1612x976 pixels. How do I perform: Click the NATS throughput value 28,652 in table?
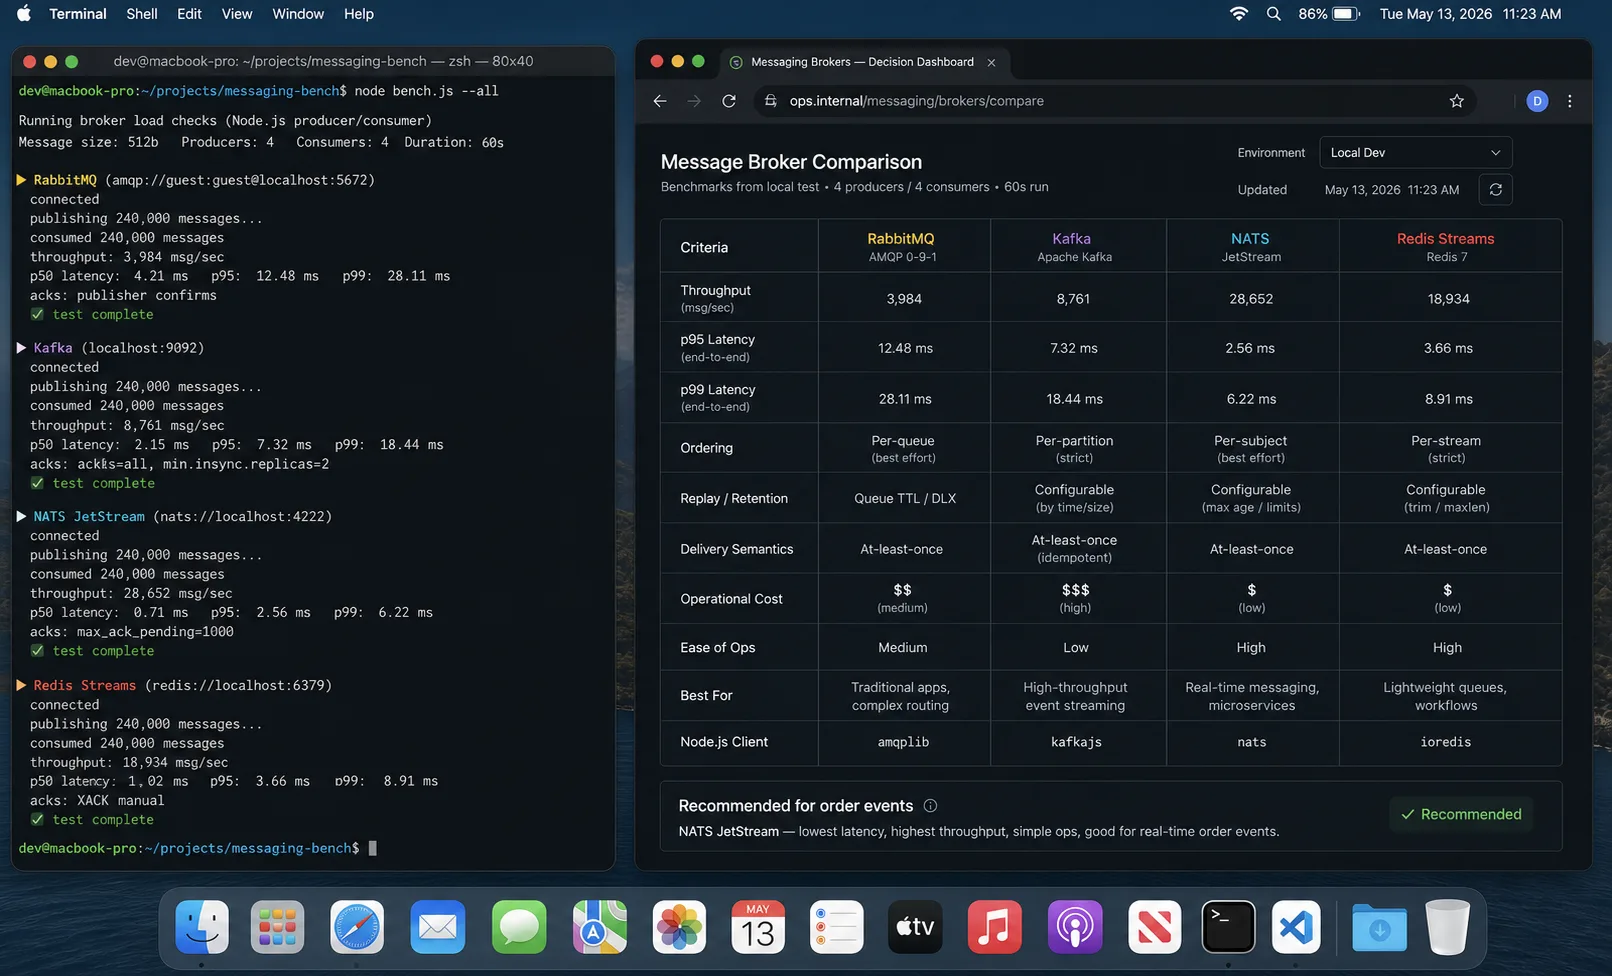tap(1251, 299)
